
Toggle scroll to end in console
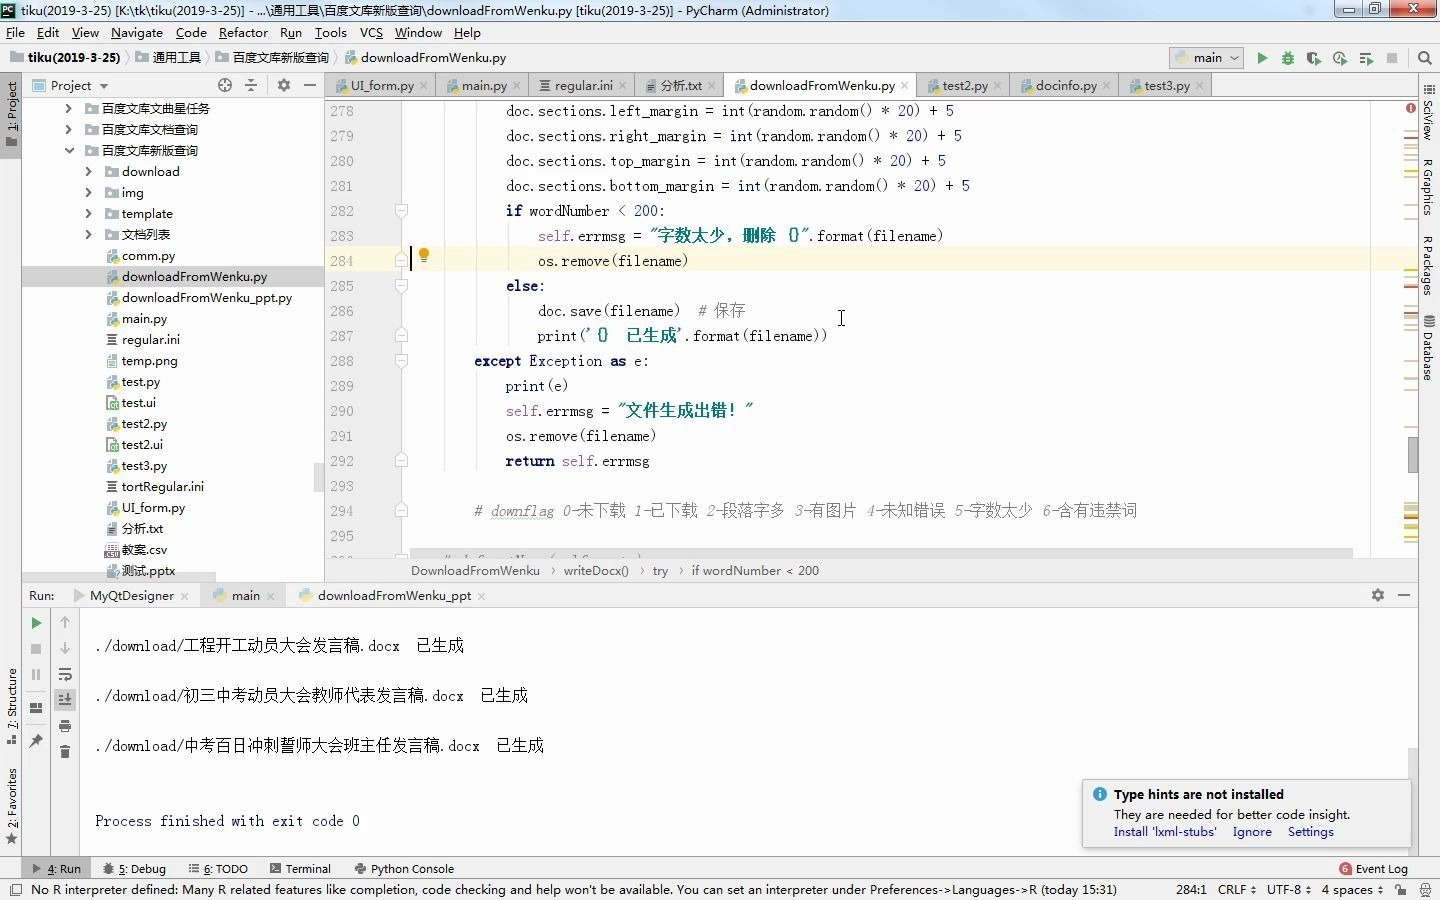(65, 700)
